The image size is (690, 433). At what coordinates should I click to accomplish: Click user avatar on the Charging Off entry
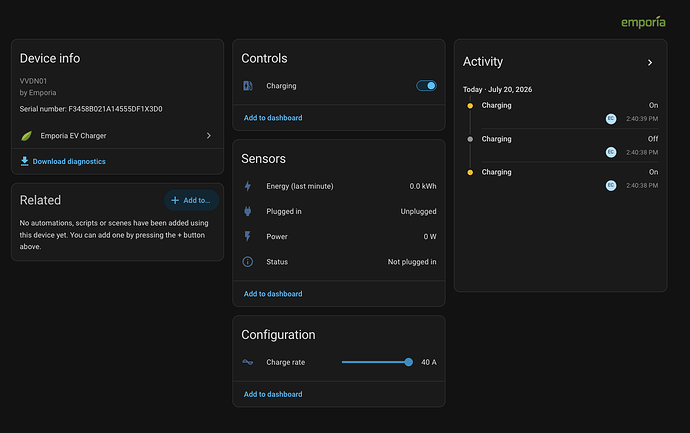pyautogui.click(x=611, y=152)
